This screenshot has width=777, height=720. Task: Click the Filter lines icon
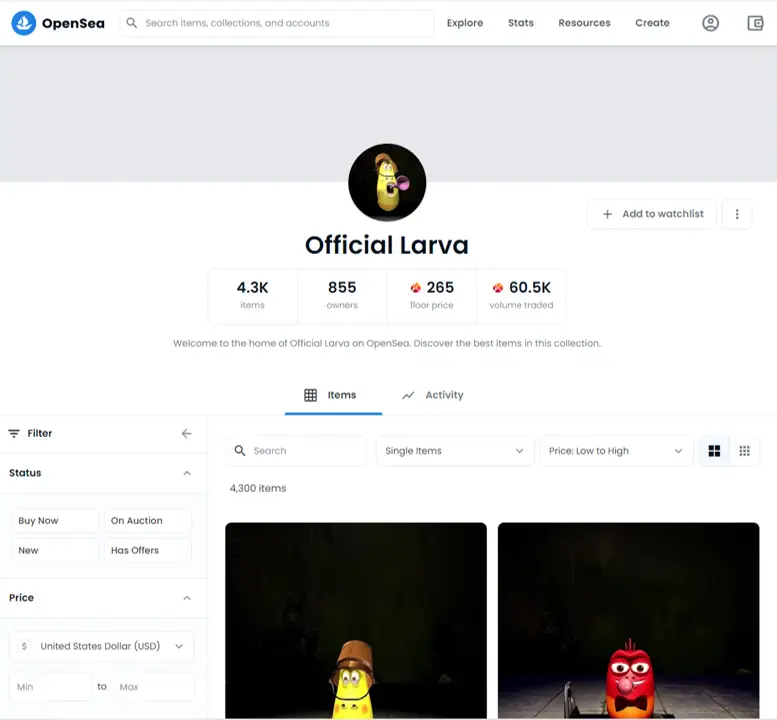pyautogui.click(x=14, y=434)
